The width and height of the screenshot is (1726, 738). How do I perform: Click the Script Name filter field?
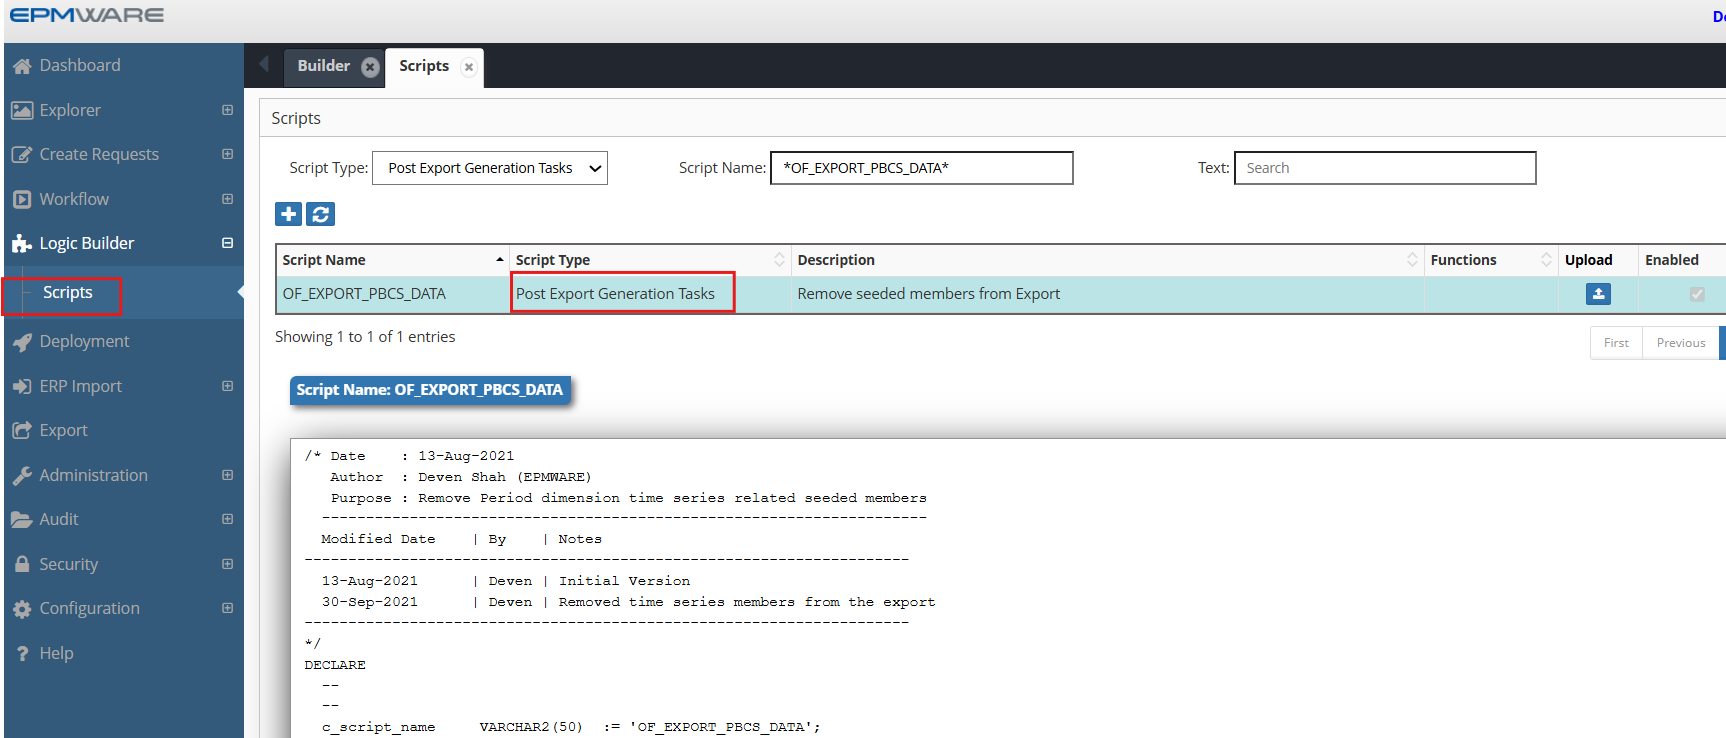(921, 168)
